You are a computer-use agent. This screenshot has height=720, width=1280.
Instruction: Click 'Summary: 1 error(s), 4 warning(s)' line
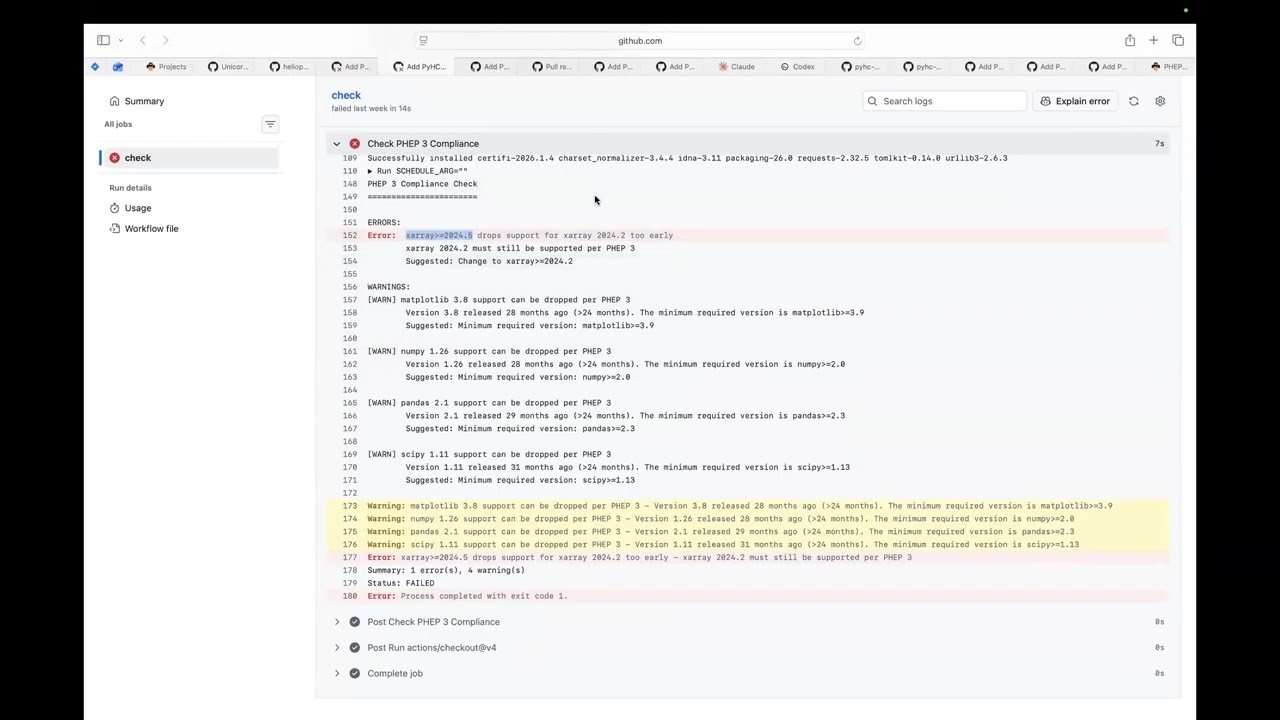point(446,571)
